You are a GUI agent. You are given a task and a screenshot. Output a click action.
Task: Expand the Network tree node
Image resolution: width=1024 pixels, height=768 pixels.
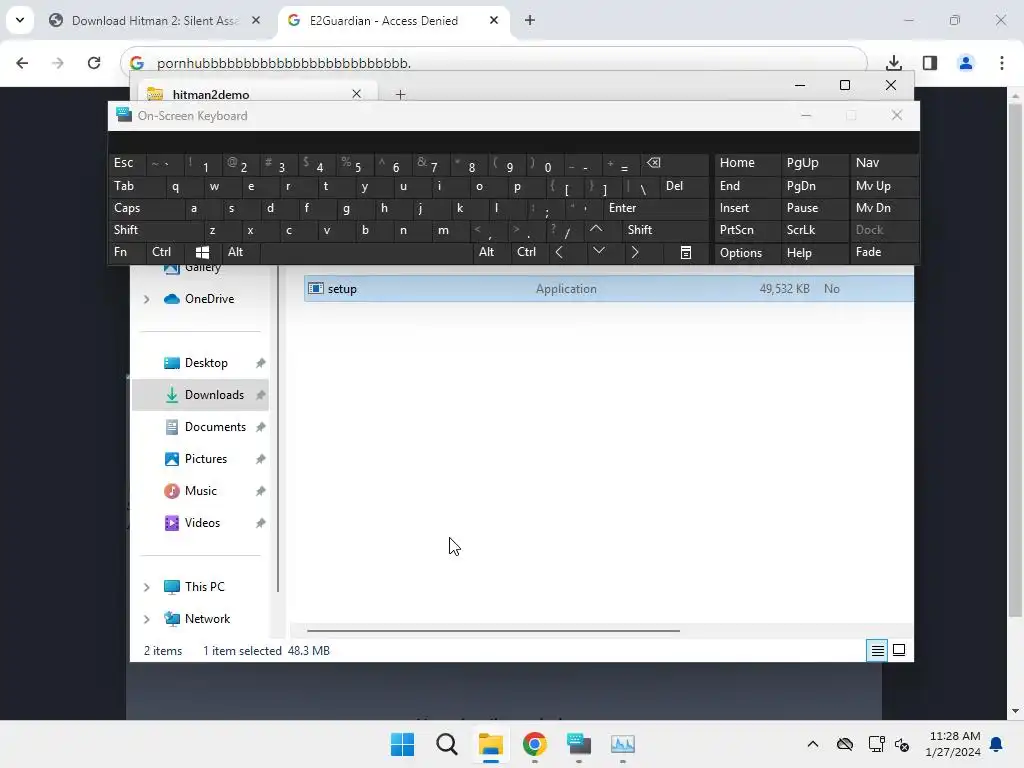pos(146,619)
